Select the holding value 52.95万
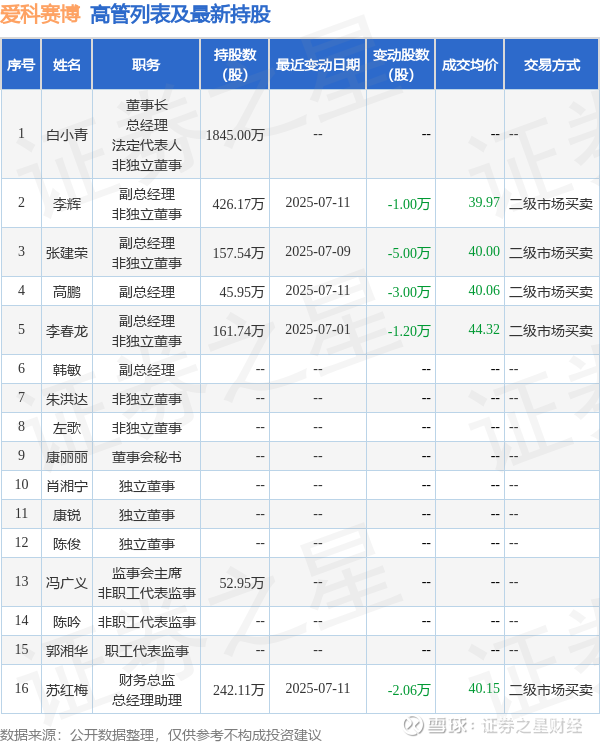The width and height of the screenshot is (600, 744). [x=241, y=583]
